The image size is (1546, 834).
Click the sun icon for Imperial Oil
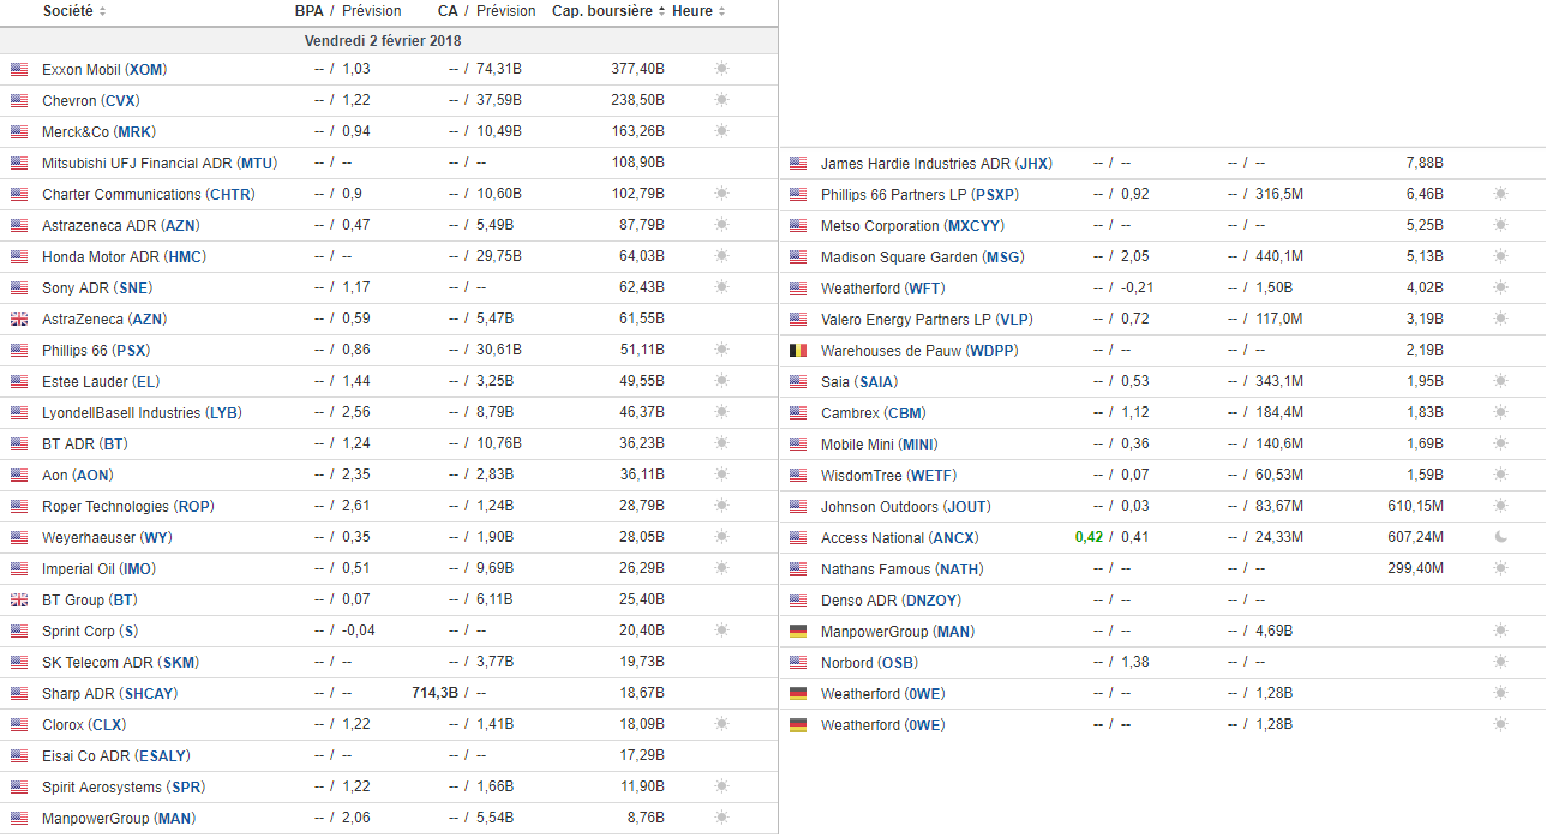click(x=722, y=568)
